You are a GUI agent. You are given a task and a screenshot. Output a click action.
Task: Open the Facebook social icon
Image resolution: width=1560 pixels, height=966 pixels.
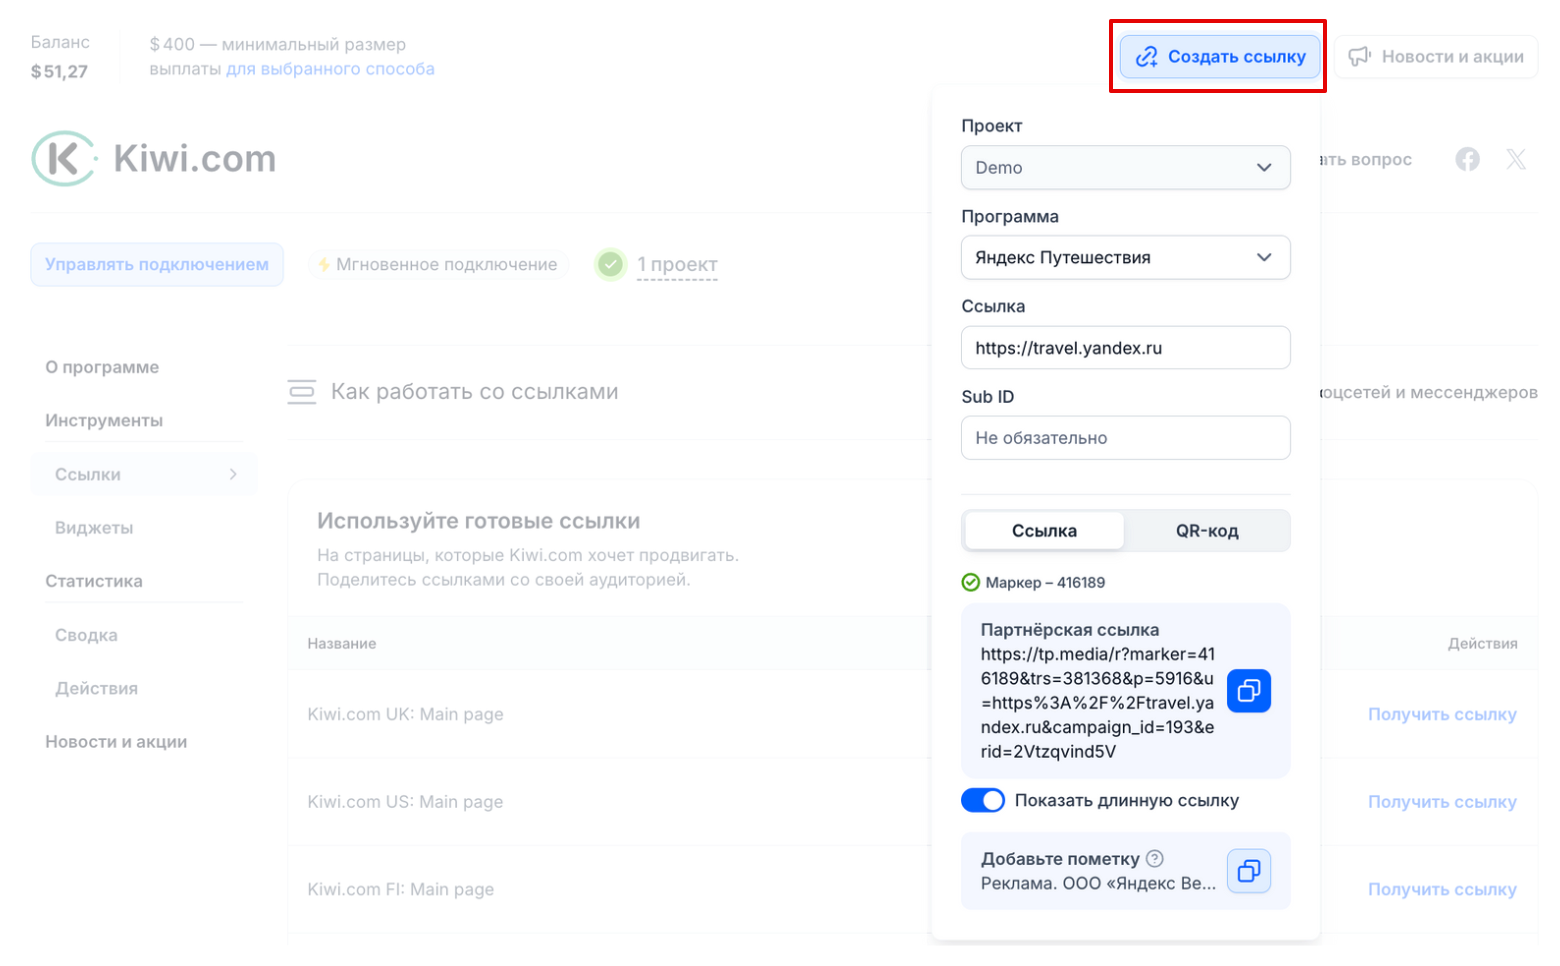coord(1467,159)
